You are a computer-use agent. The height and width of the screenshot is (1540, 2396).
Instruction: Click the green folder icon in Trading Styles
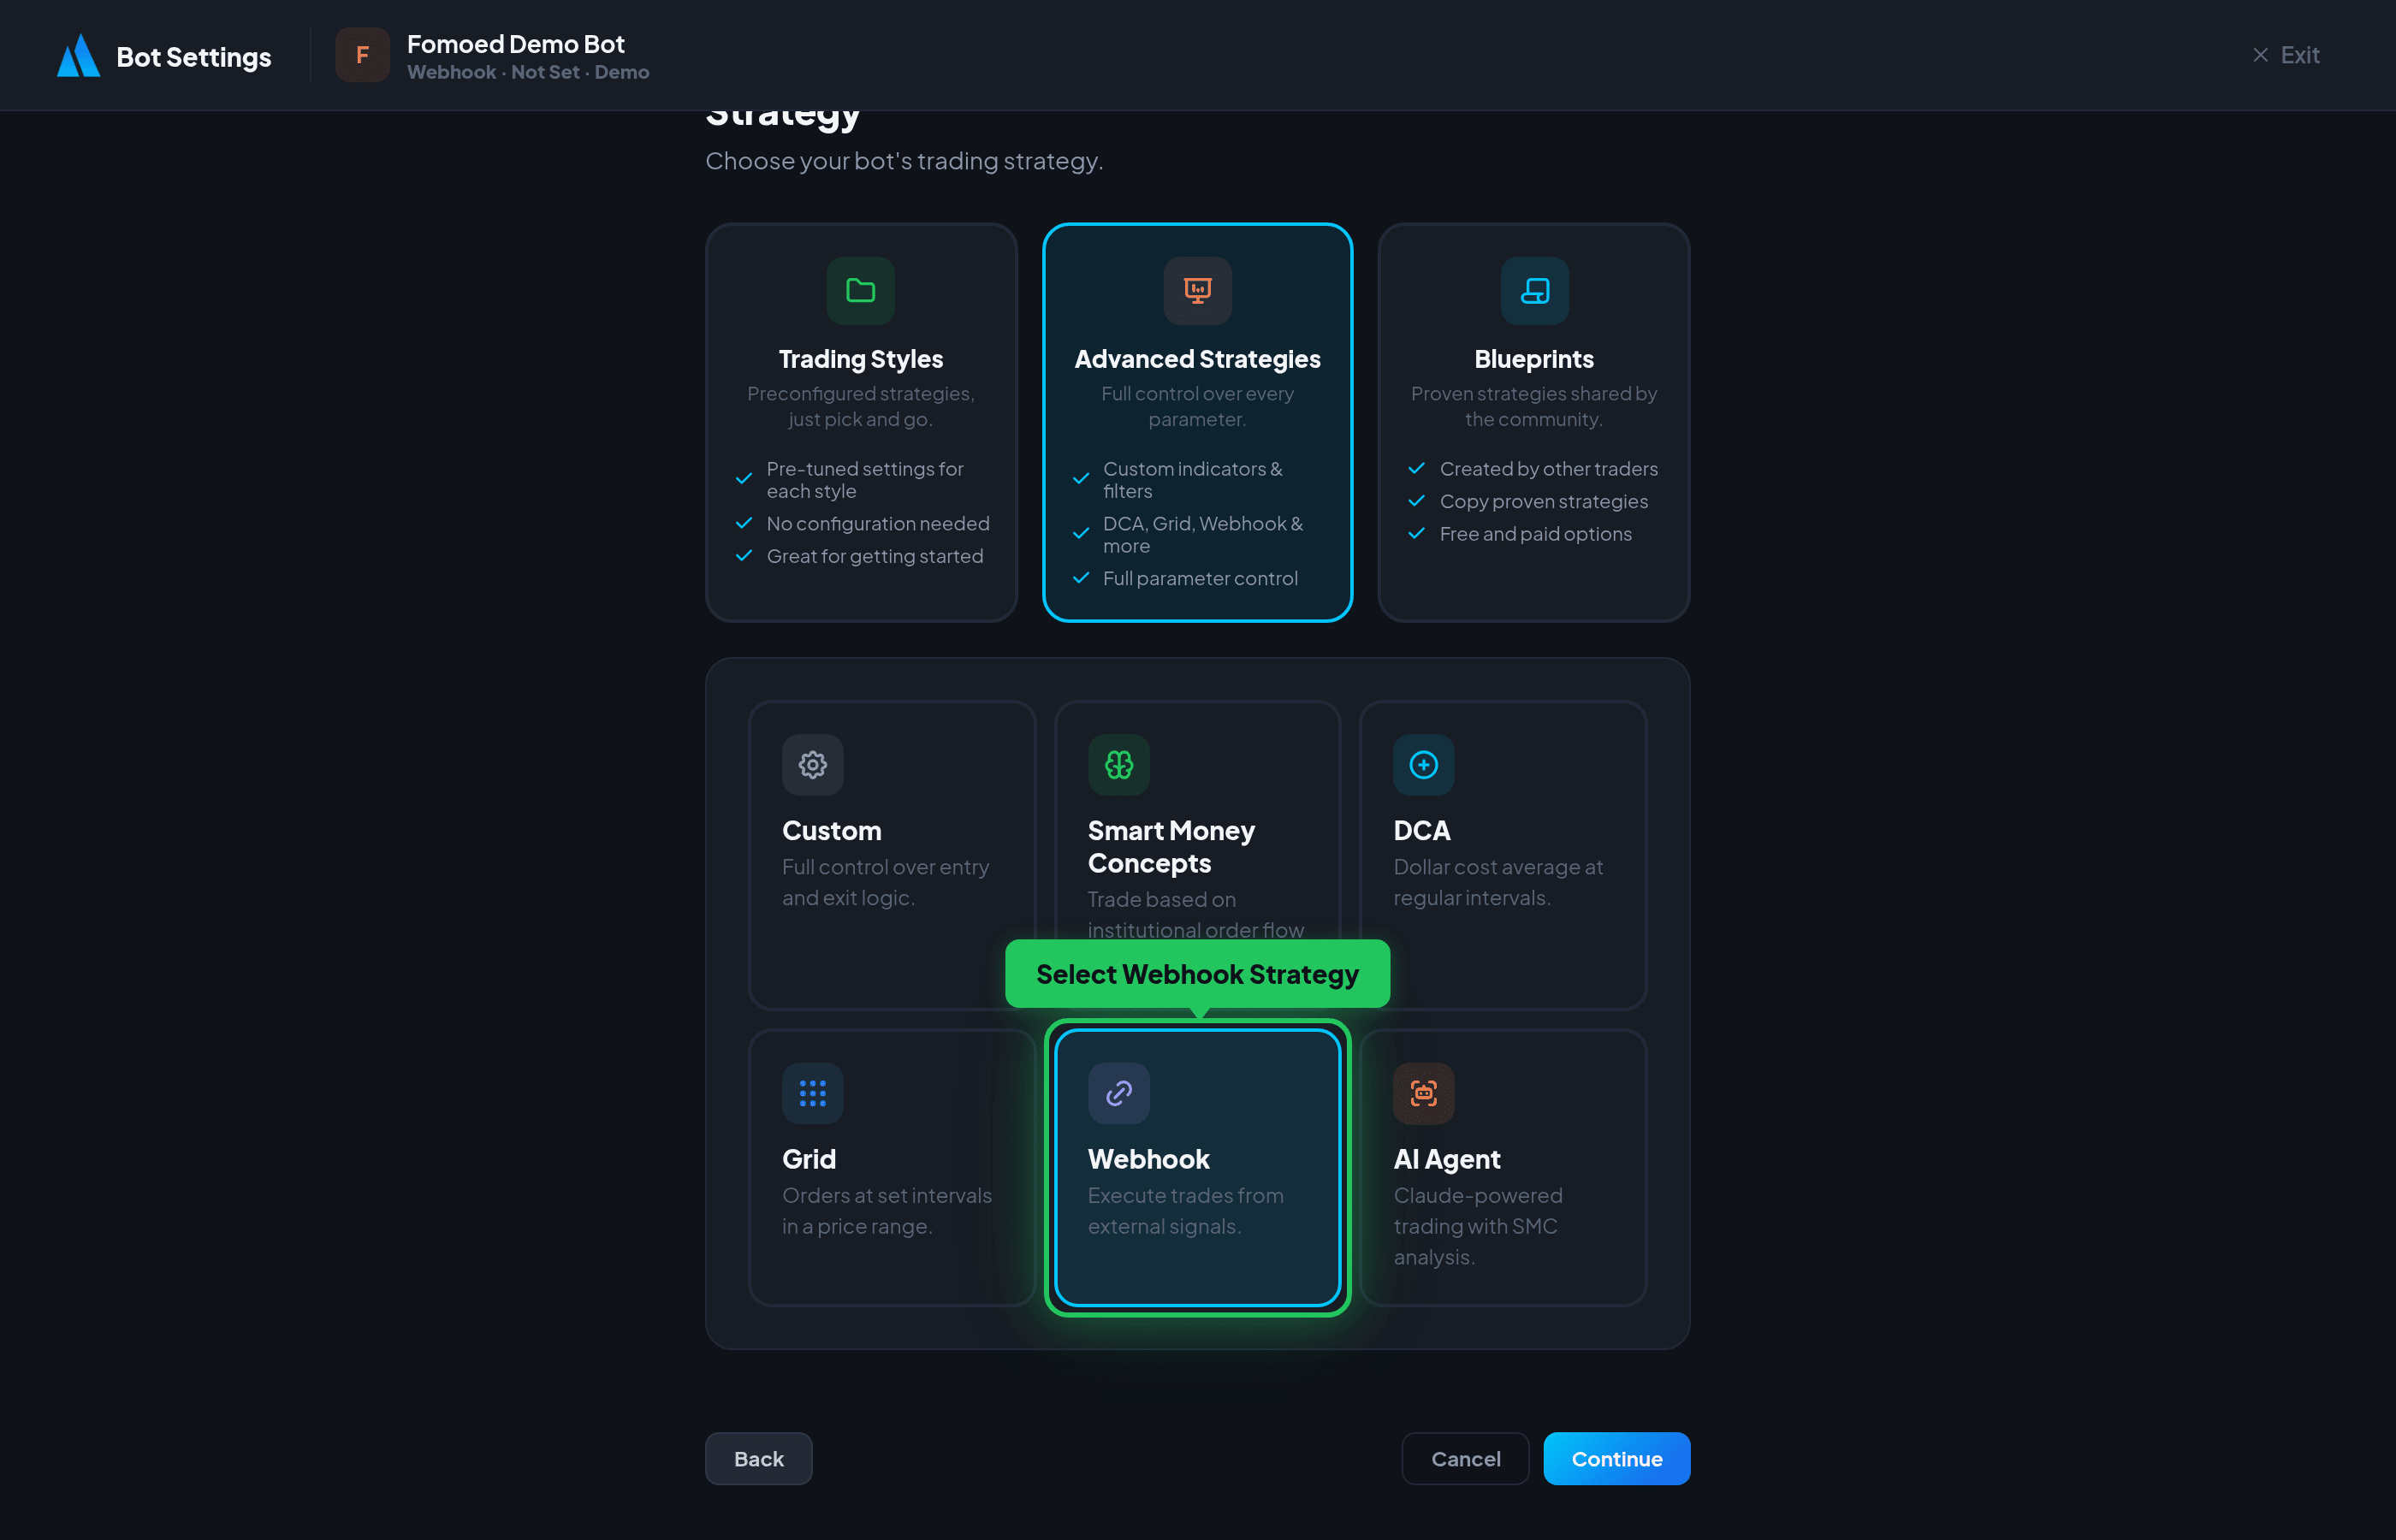tap(860, 290)
